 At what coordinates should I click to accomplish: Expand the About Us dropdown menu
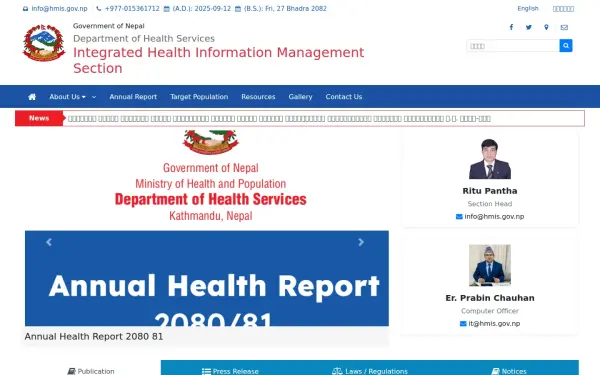pos(67,97)
